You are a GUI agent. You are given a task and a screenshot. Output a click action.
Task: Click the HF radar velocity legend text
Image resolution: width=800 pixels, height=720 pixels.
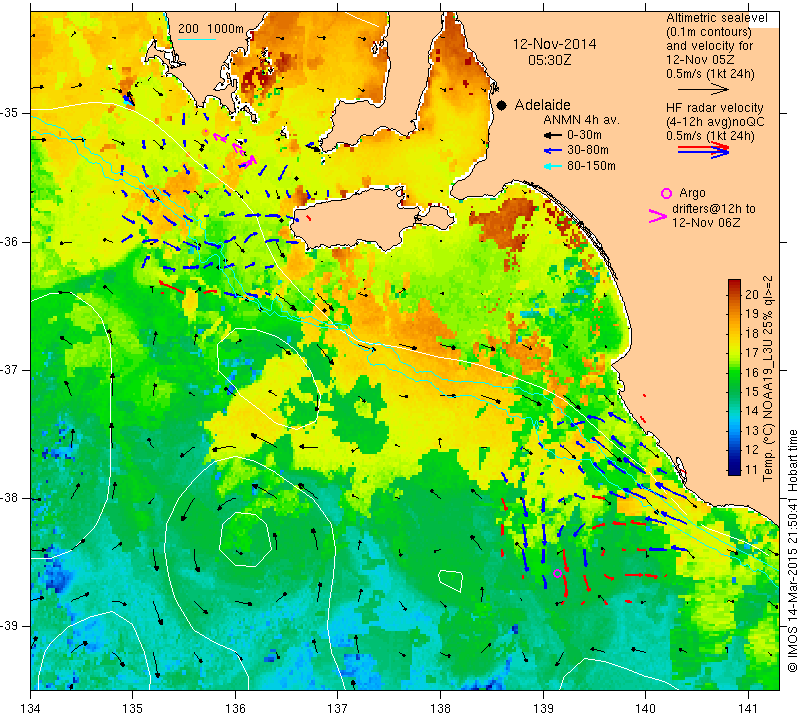714,108
